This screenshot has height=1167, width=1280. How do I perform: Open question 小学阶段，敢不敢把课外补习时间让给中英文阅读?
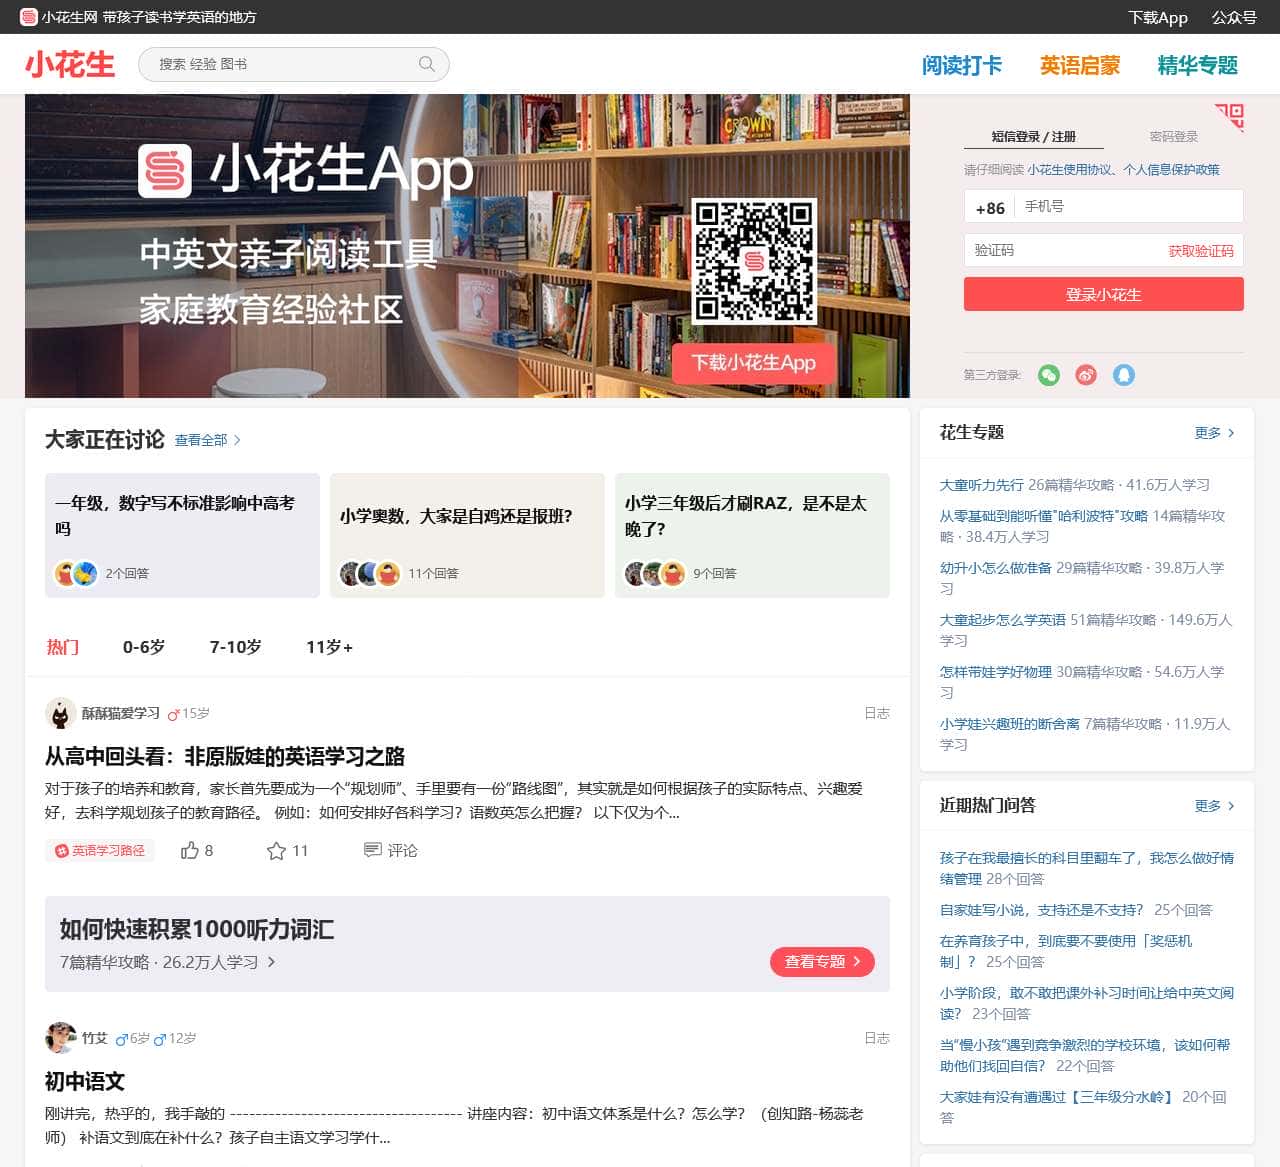click(1086, 1003)
